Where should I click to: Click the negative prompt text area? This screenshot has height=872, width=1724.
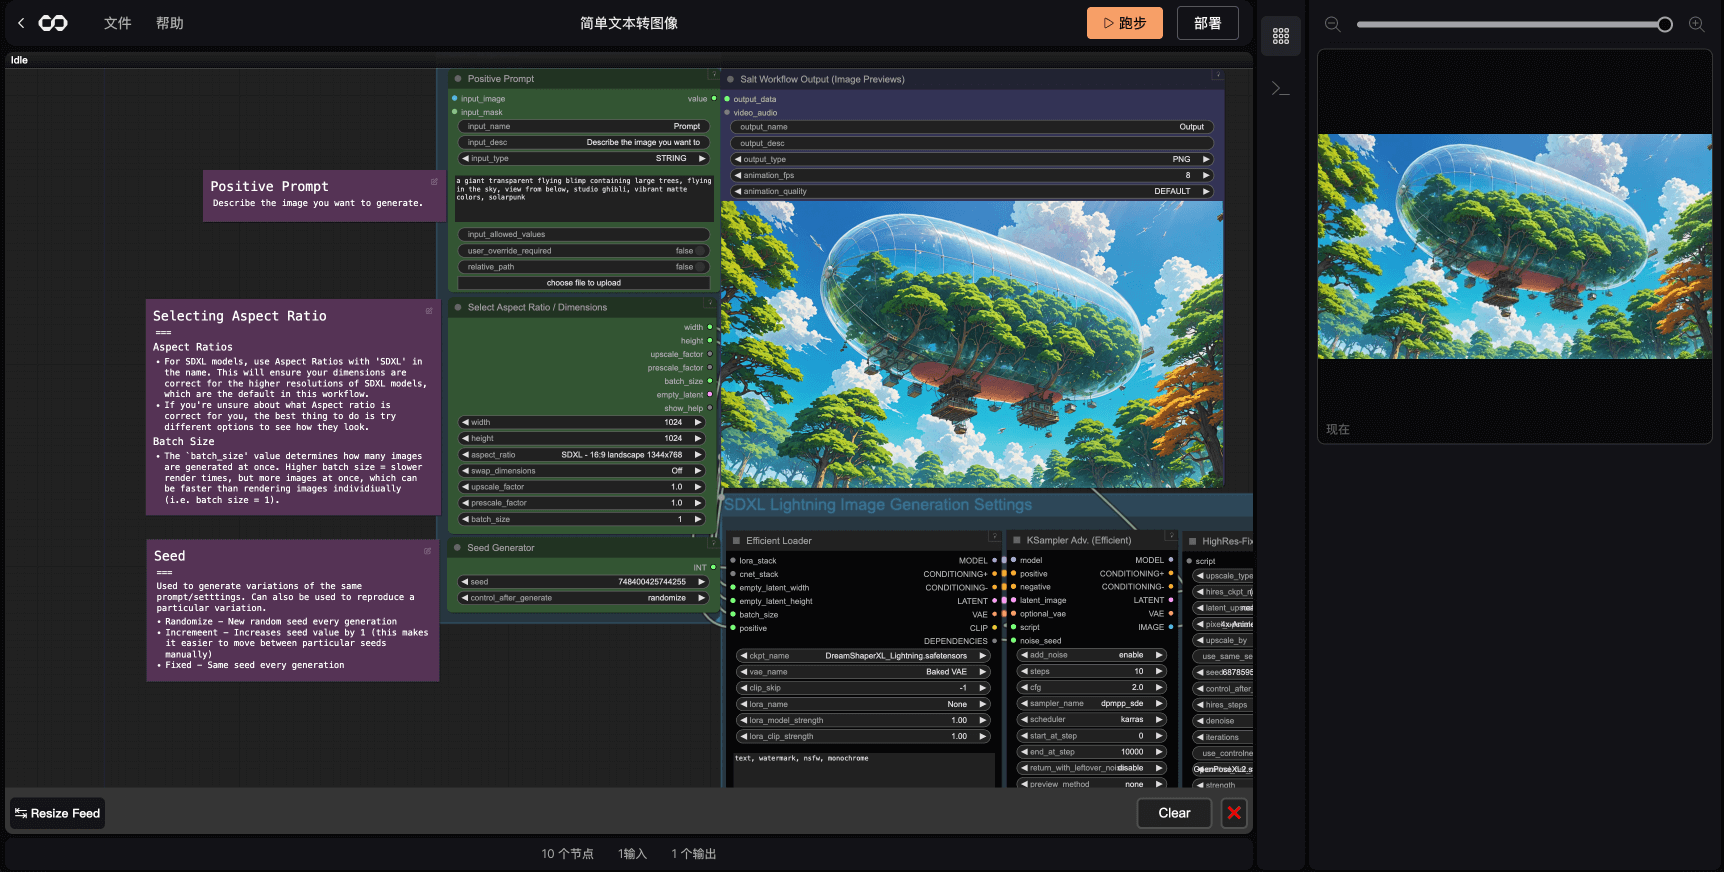click(864, 768)
